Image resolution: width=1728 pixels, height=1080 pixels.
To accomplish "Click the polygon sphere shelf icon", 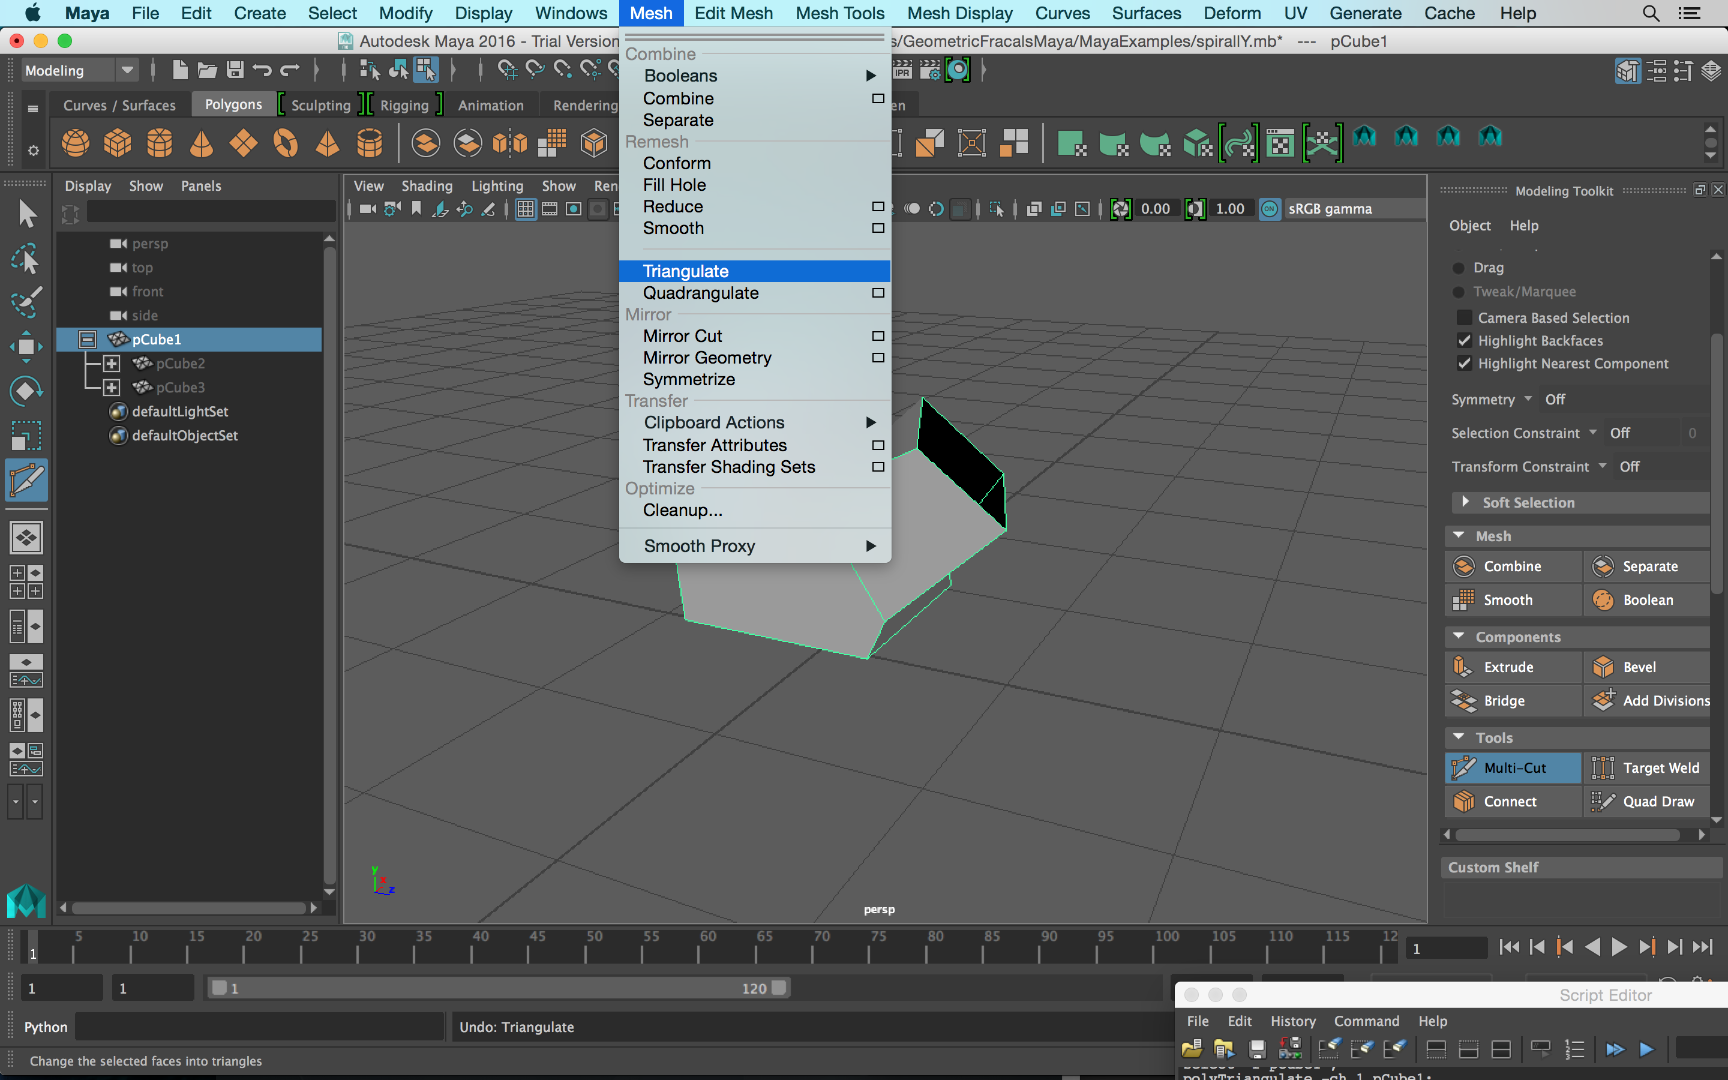I will [x=75, y=143].
